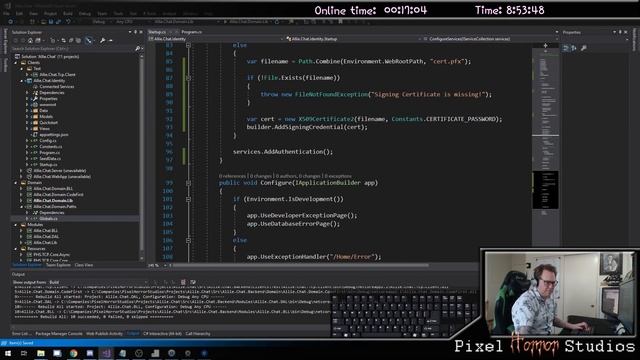Click the Home icon in Solution Explorer toolbar
This screenshot has width=640, height=360.
pos(30,40)
